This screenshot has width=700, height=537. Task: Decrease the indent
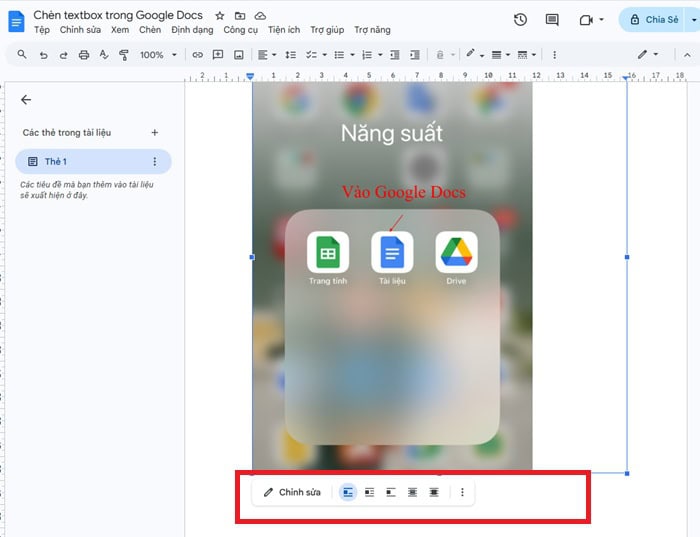click(x=395, y=55)
